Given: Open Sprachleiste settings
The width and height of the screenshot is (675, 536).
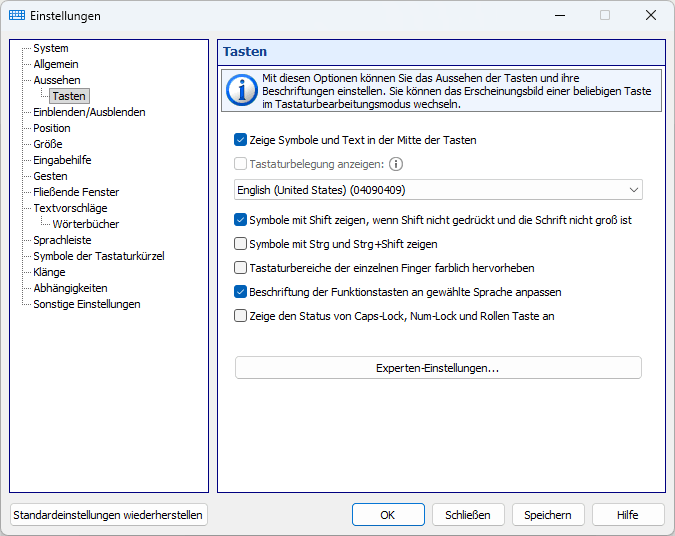Looking at the screenshot, I should 62,240.
